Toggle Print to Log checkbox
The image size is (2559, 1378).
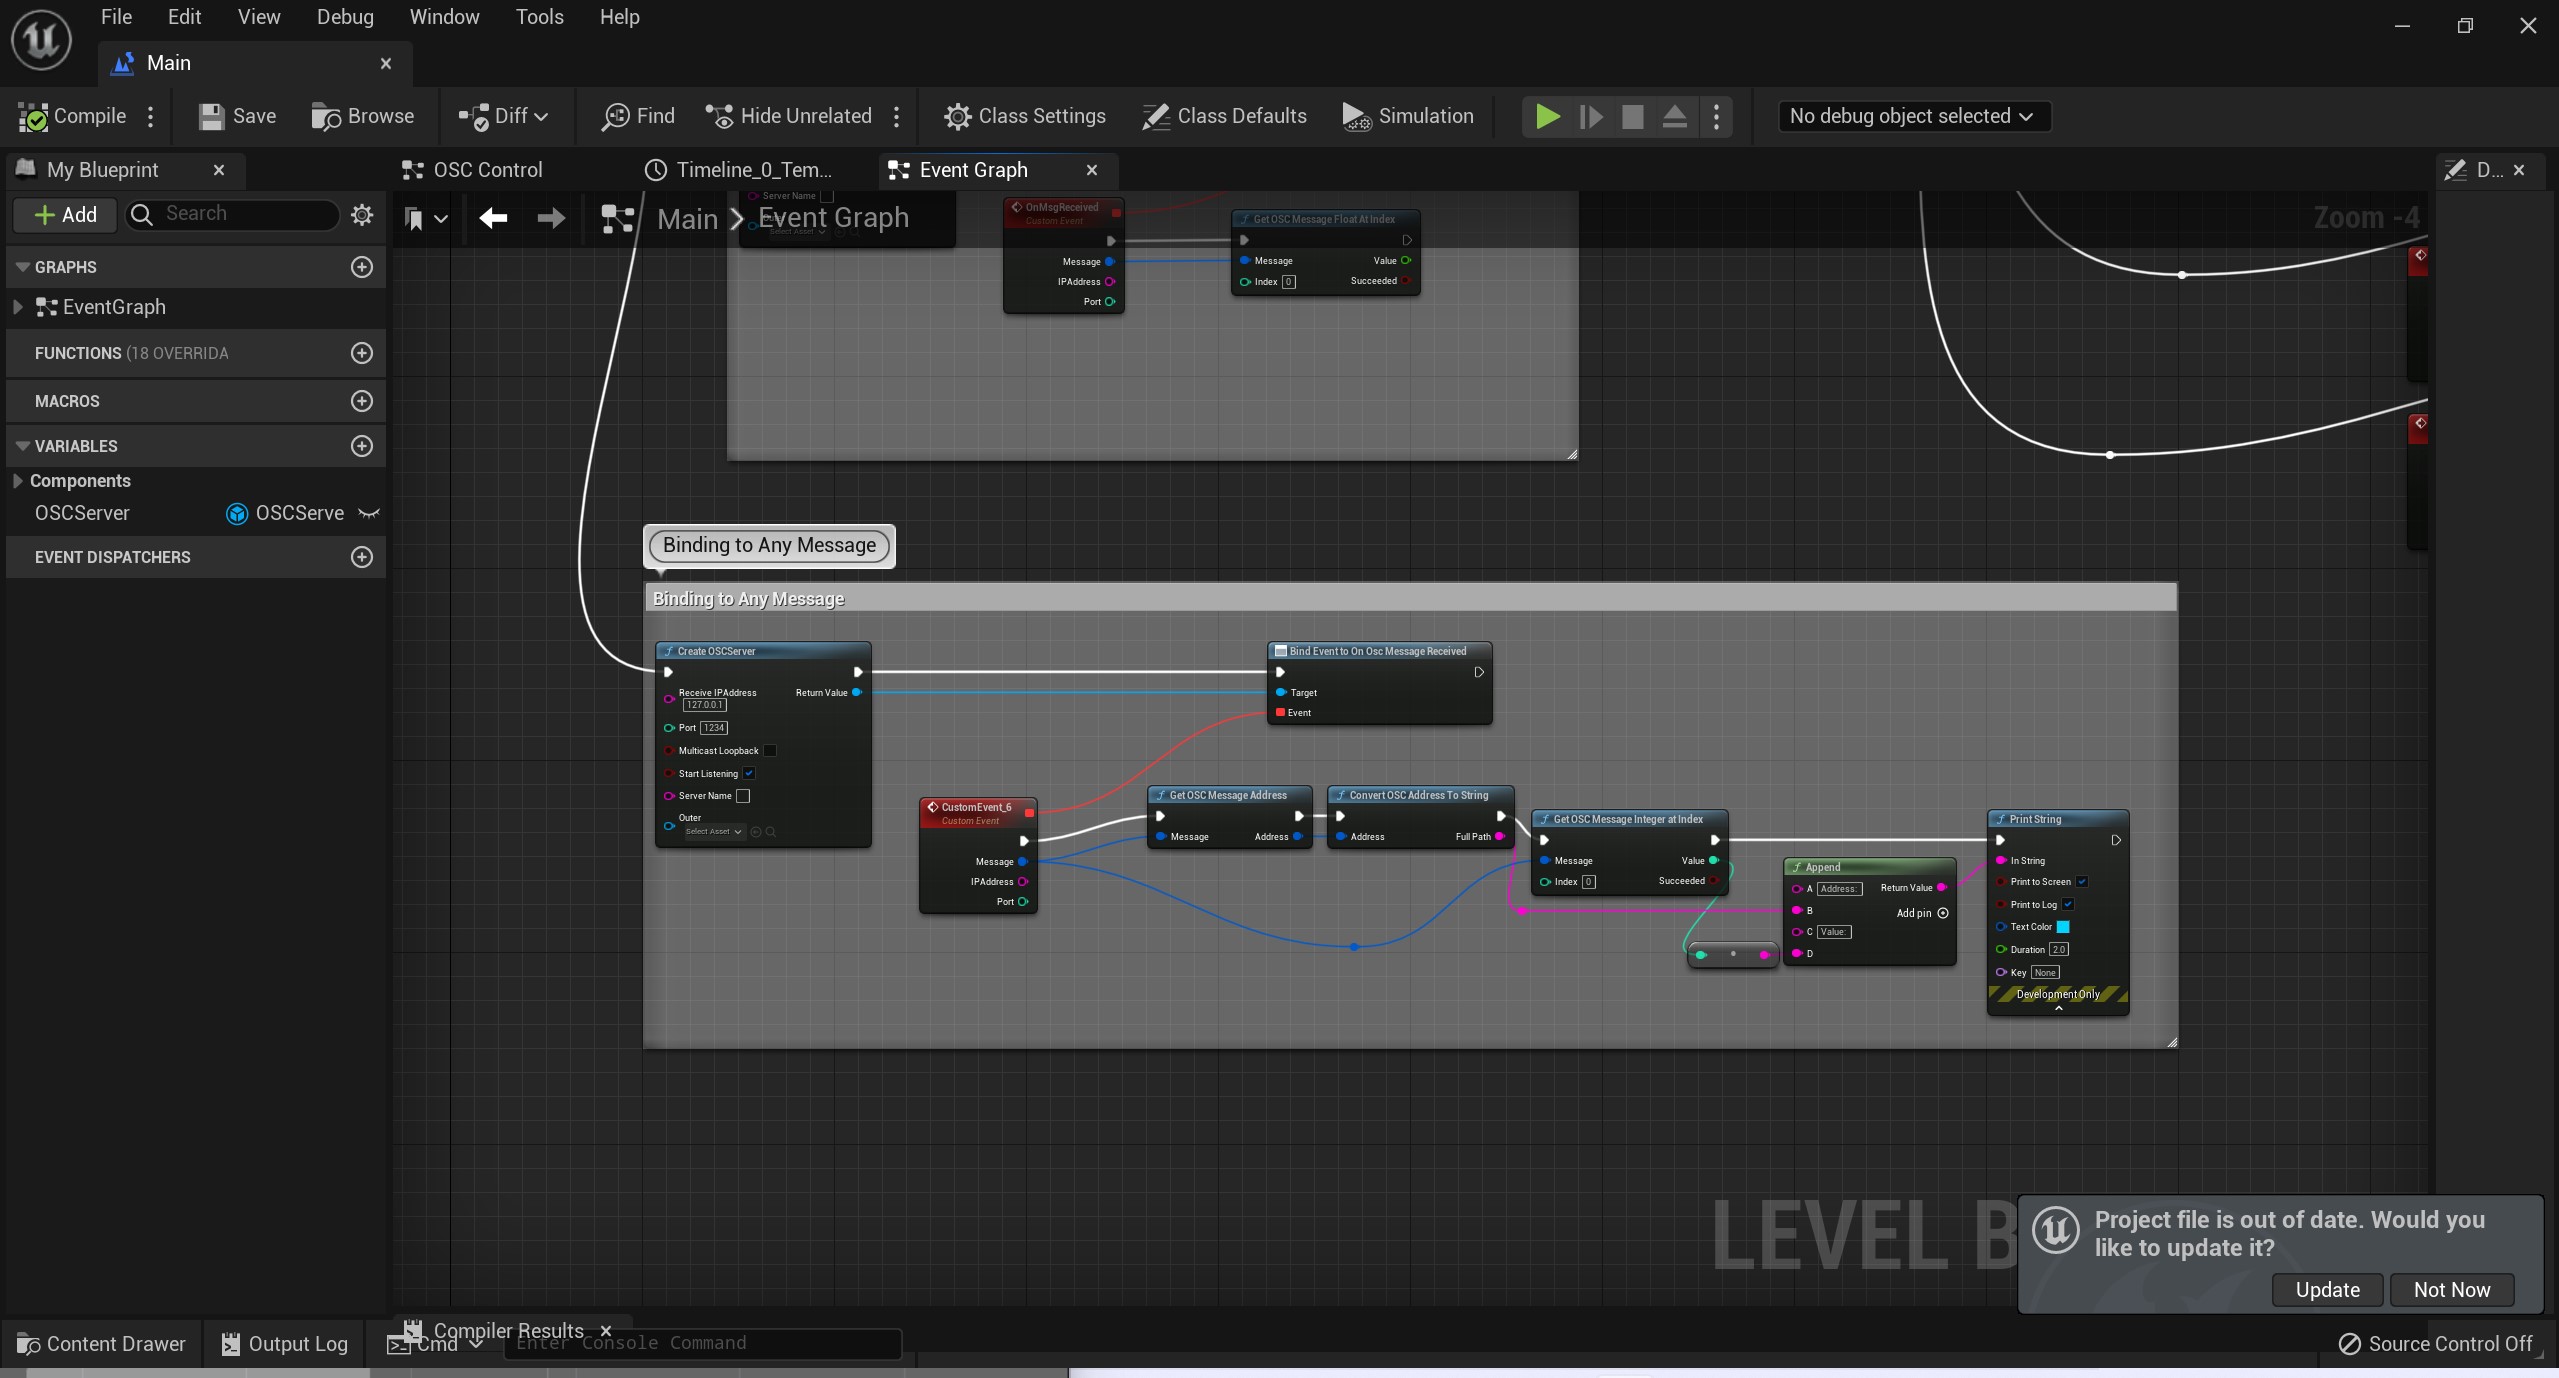2068,905
